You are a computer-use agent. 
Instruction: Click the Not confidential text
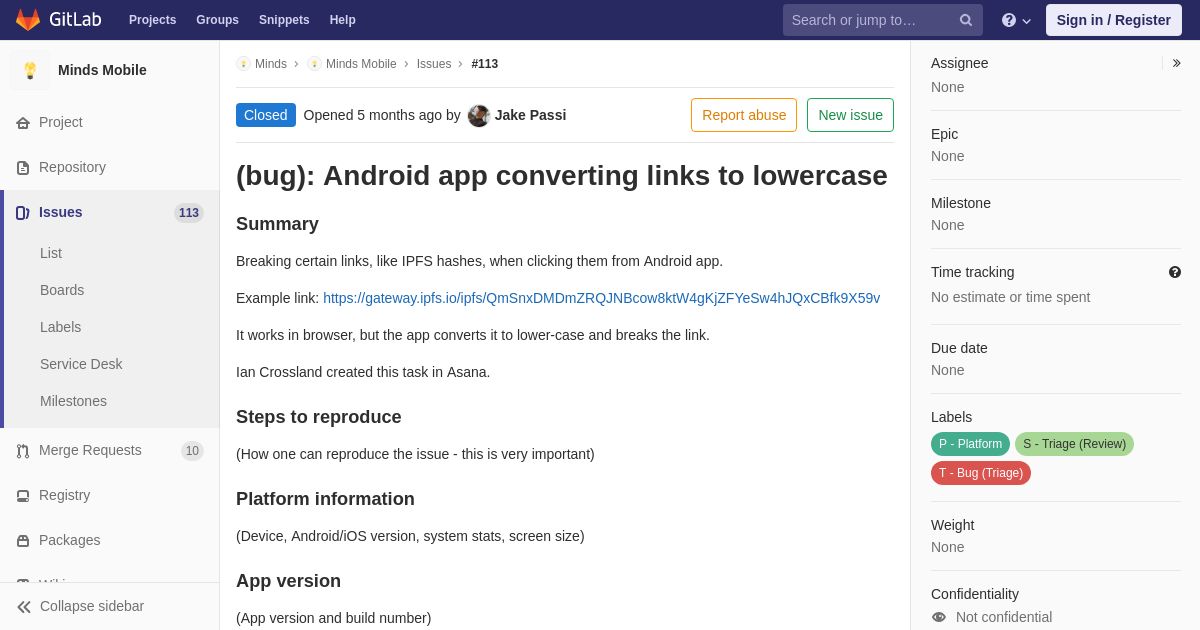(x=1004, y=617)
